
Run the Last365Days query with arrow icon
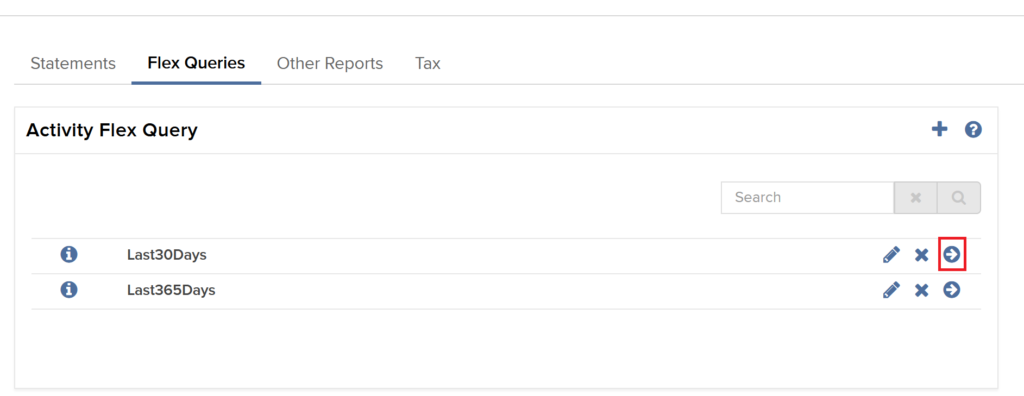point(952,289)
